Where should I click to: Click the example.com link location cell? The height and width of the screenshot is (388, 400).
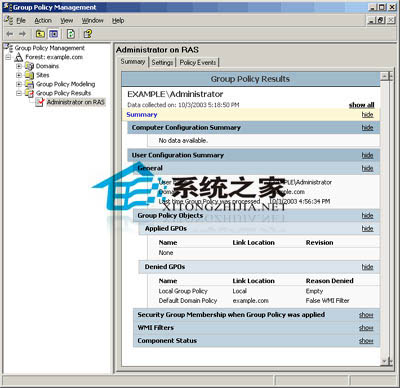tap(250, 301)
